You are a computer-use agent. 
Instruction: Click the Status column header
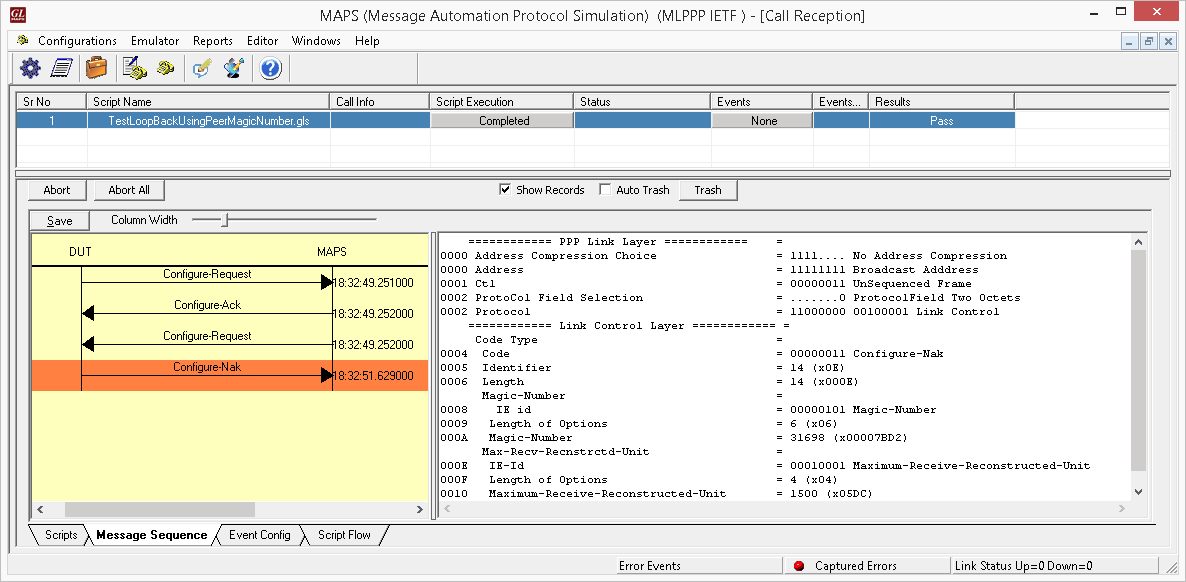(x=642, y=101)
